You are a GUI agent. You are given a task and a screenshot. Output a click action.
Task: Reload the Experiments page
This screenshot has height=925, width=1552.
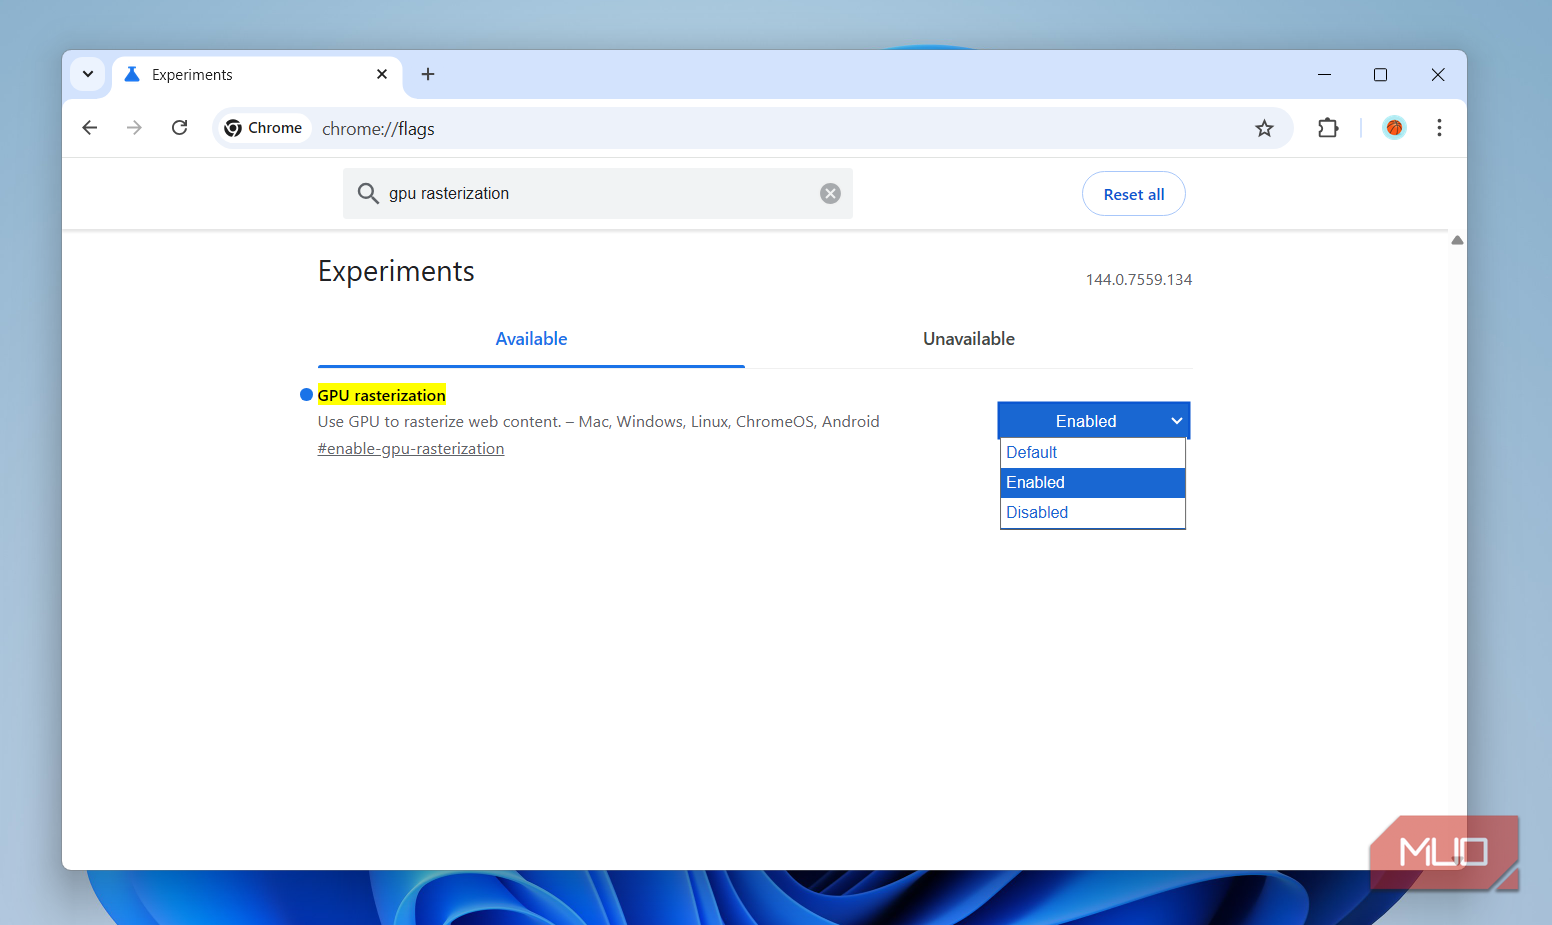pyautogui.click(x=179, y=128)
